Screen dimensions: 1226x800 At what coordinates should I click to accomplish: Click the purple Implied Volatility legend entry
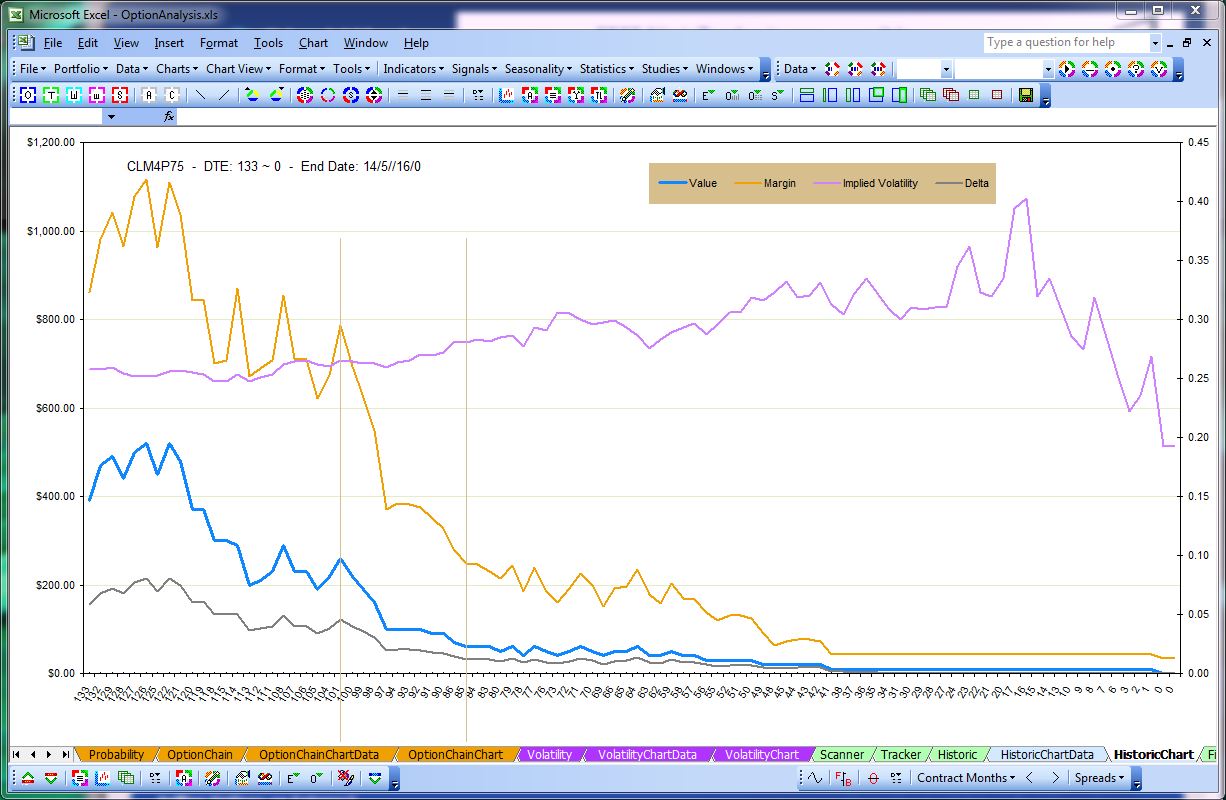[866, 183]
